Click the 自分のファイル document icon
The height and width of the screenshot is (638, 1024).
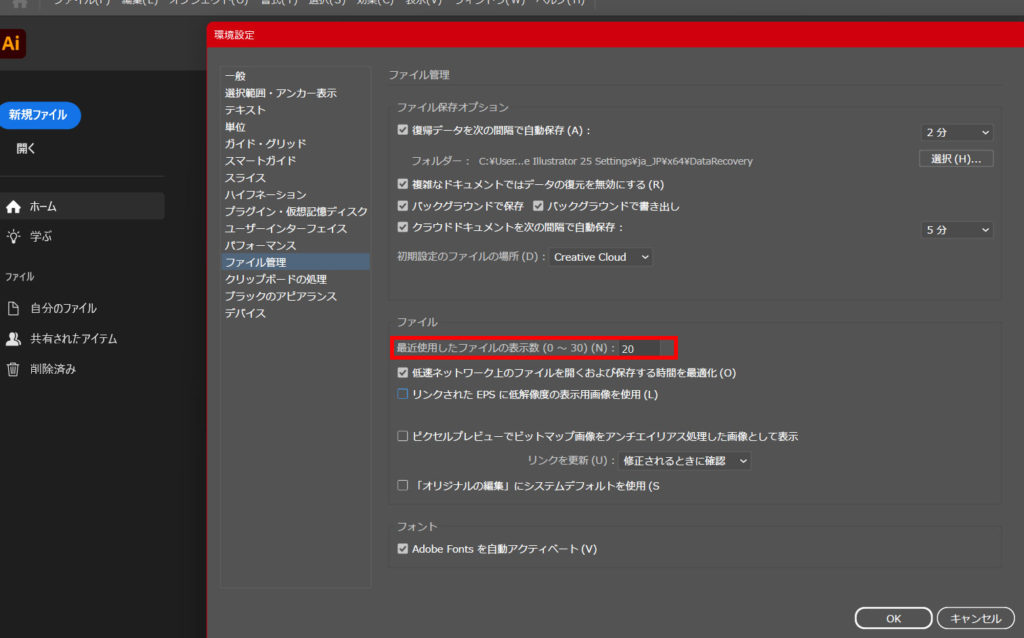coord(13,309)
